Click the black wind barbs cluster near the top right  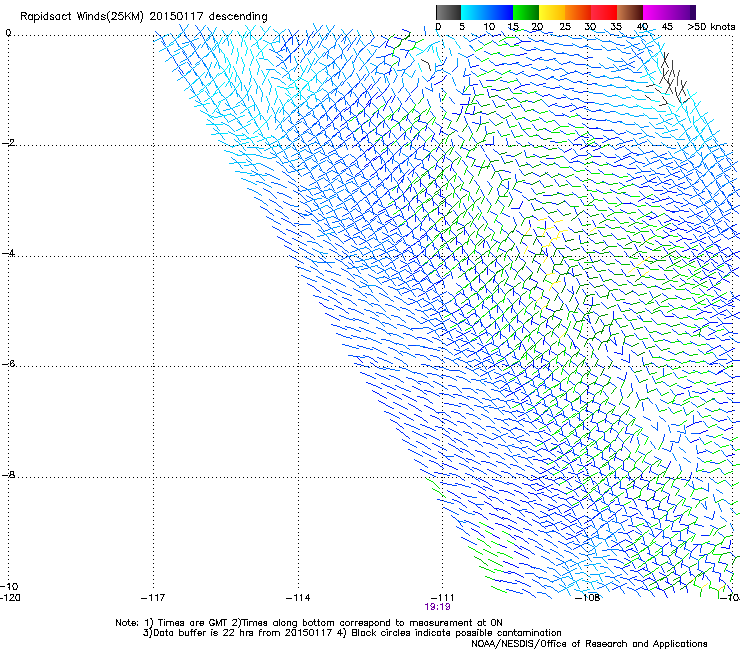click(669, 79)
